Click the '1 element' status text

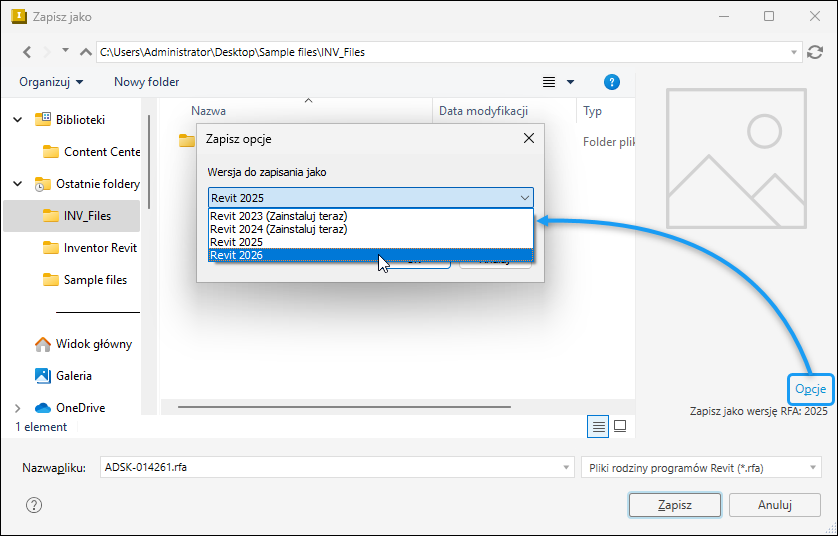click(x=41, y=427)
